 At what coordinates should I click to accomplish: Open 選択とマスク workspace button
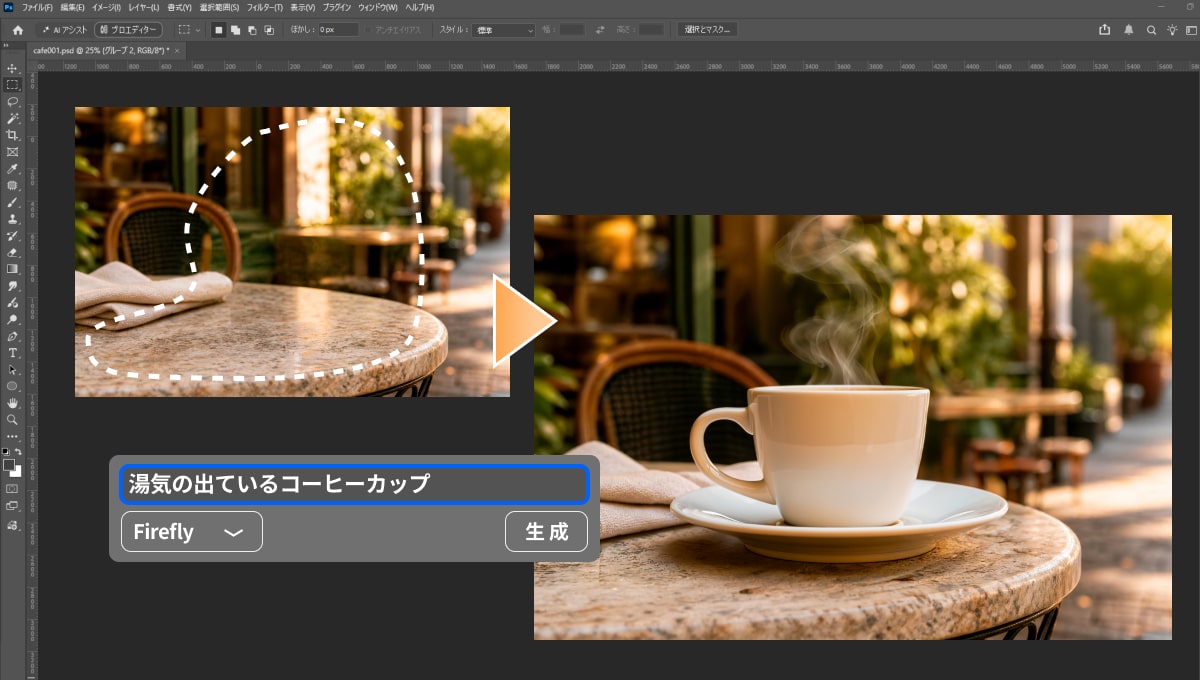[707, 30]
